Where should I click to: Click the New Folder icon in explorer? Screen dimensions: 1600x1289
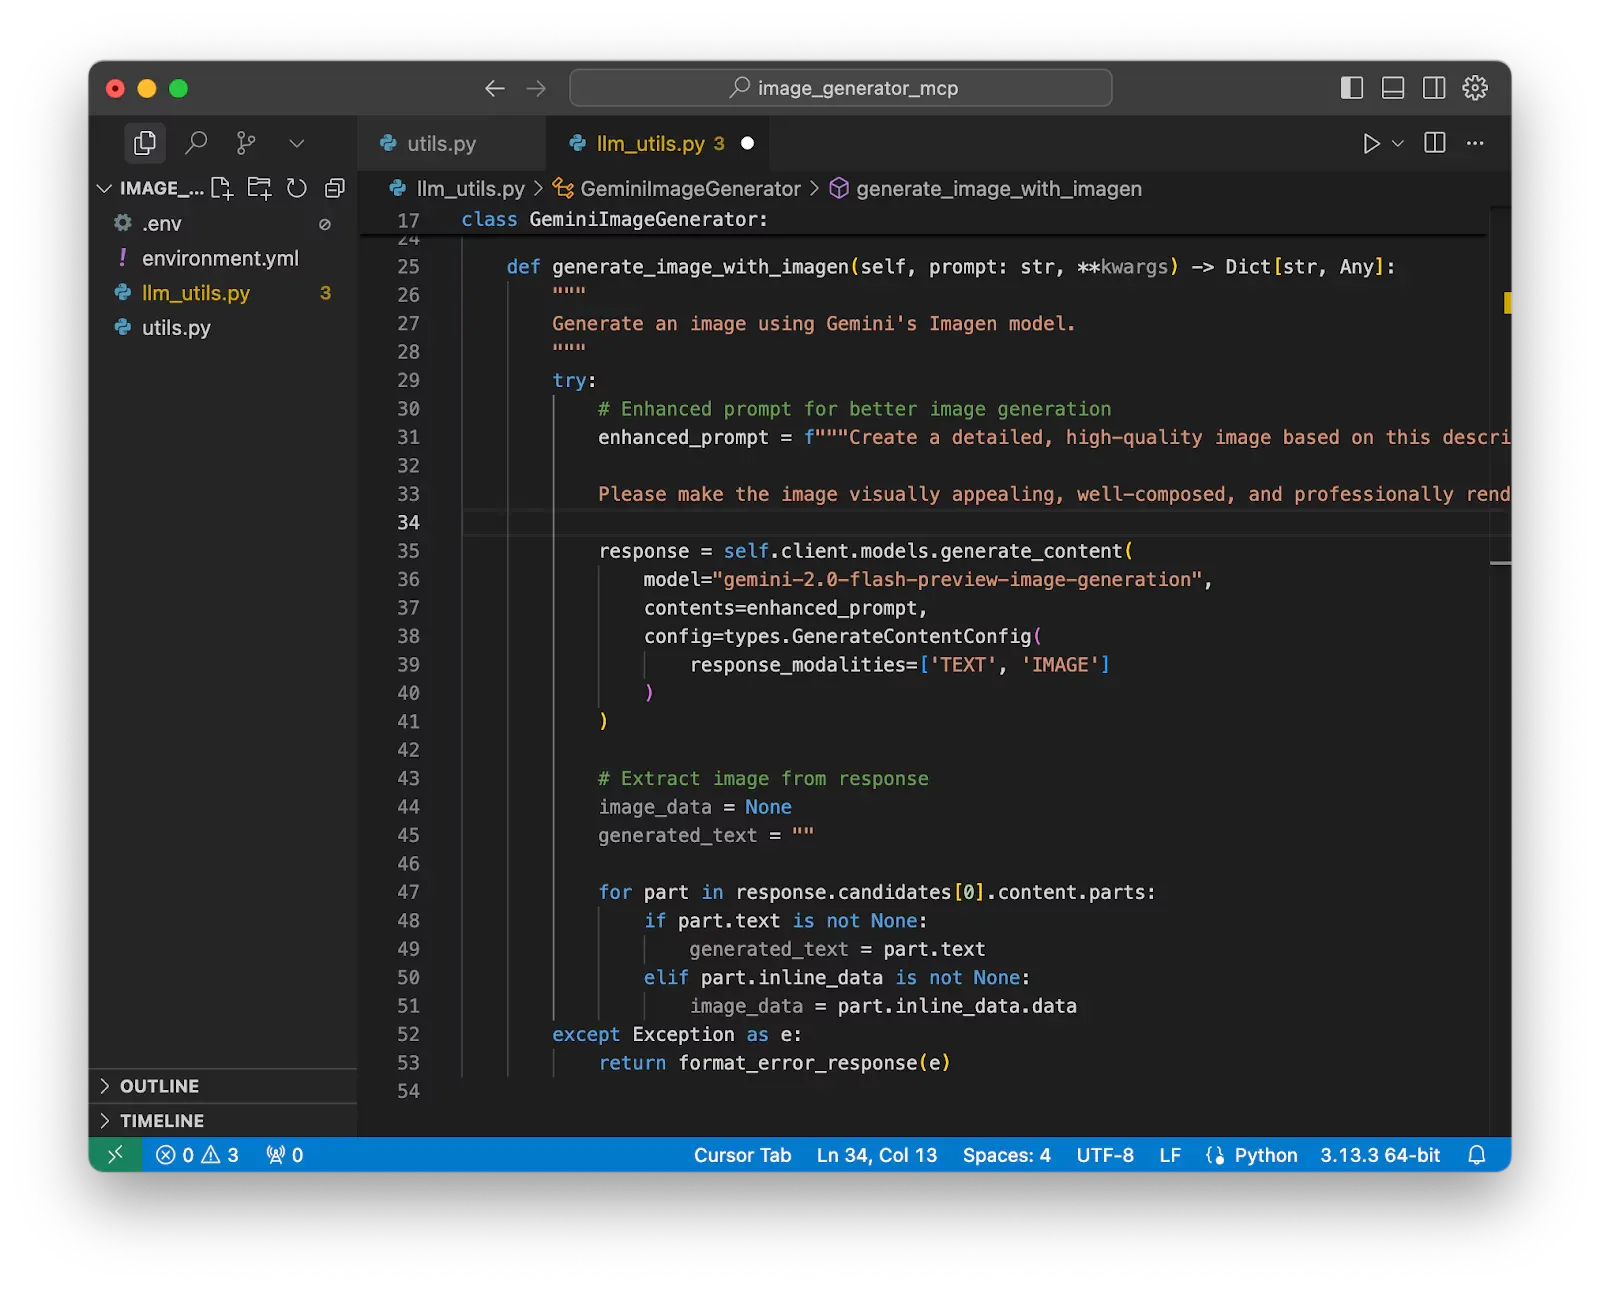click(260, 188)
